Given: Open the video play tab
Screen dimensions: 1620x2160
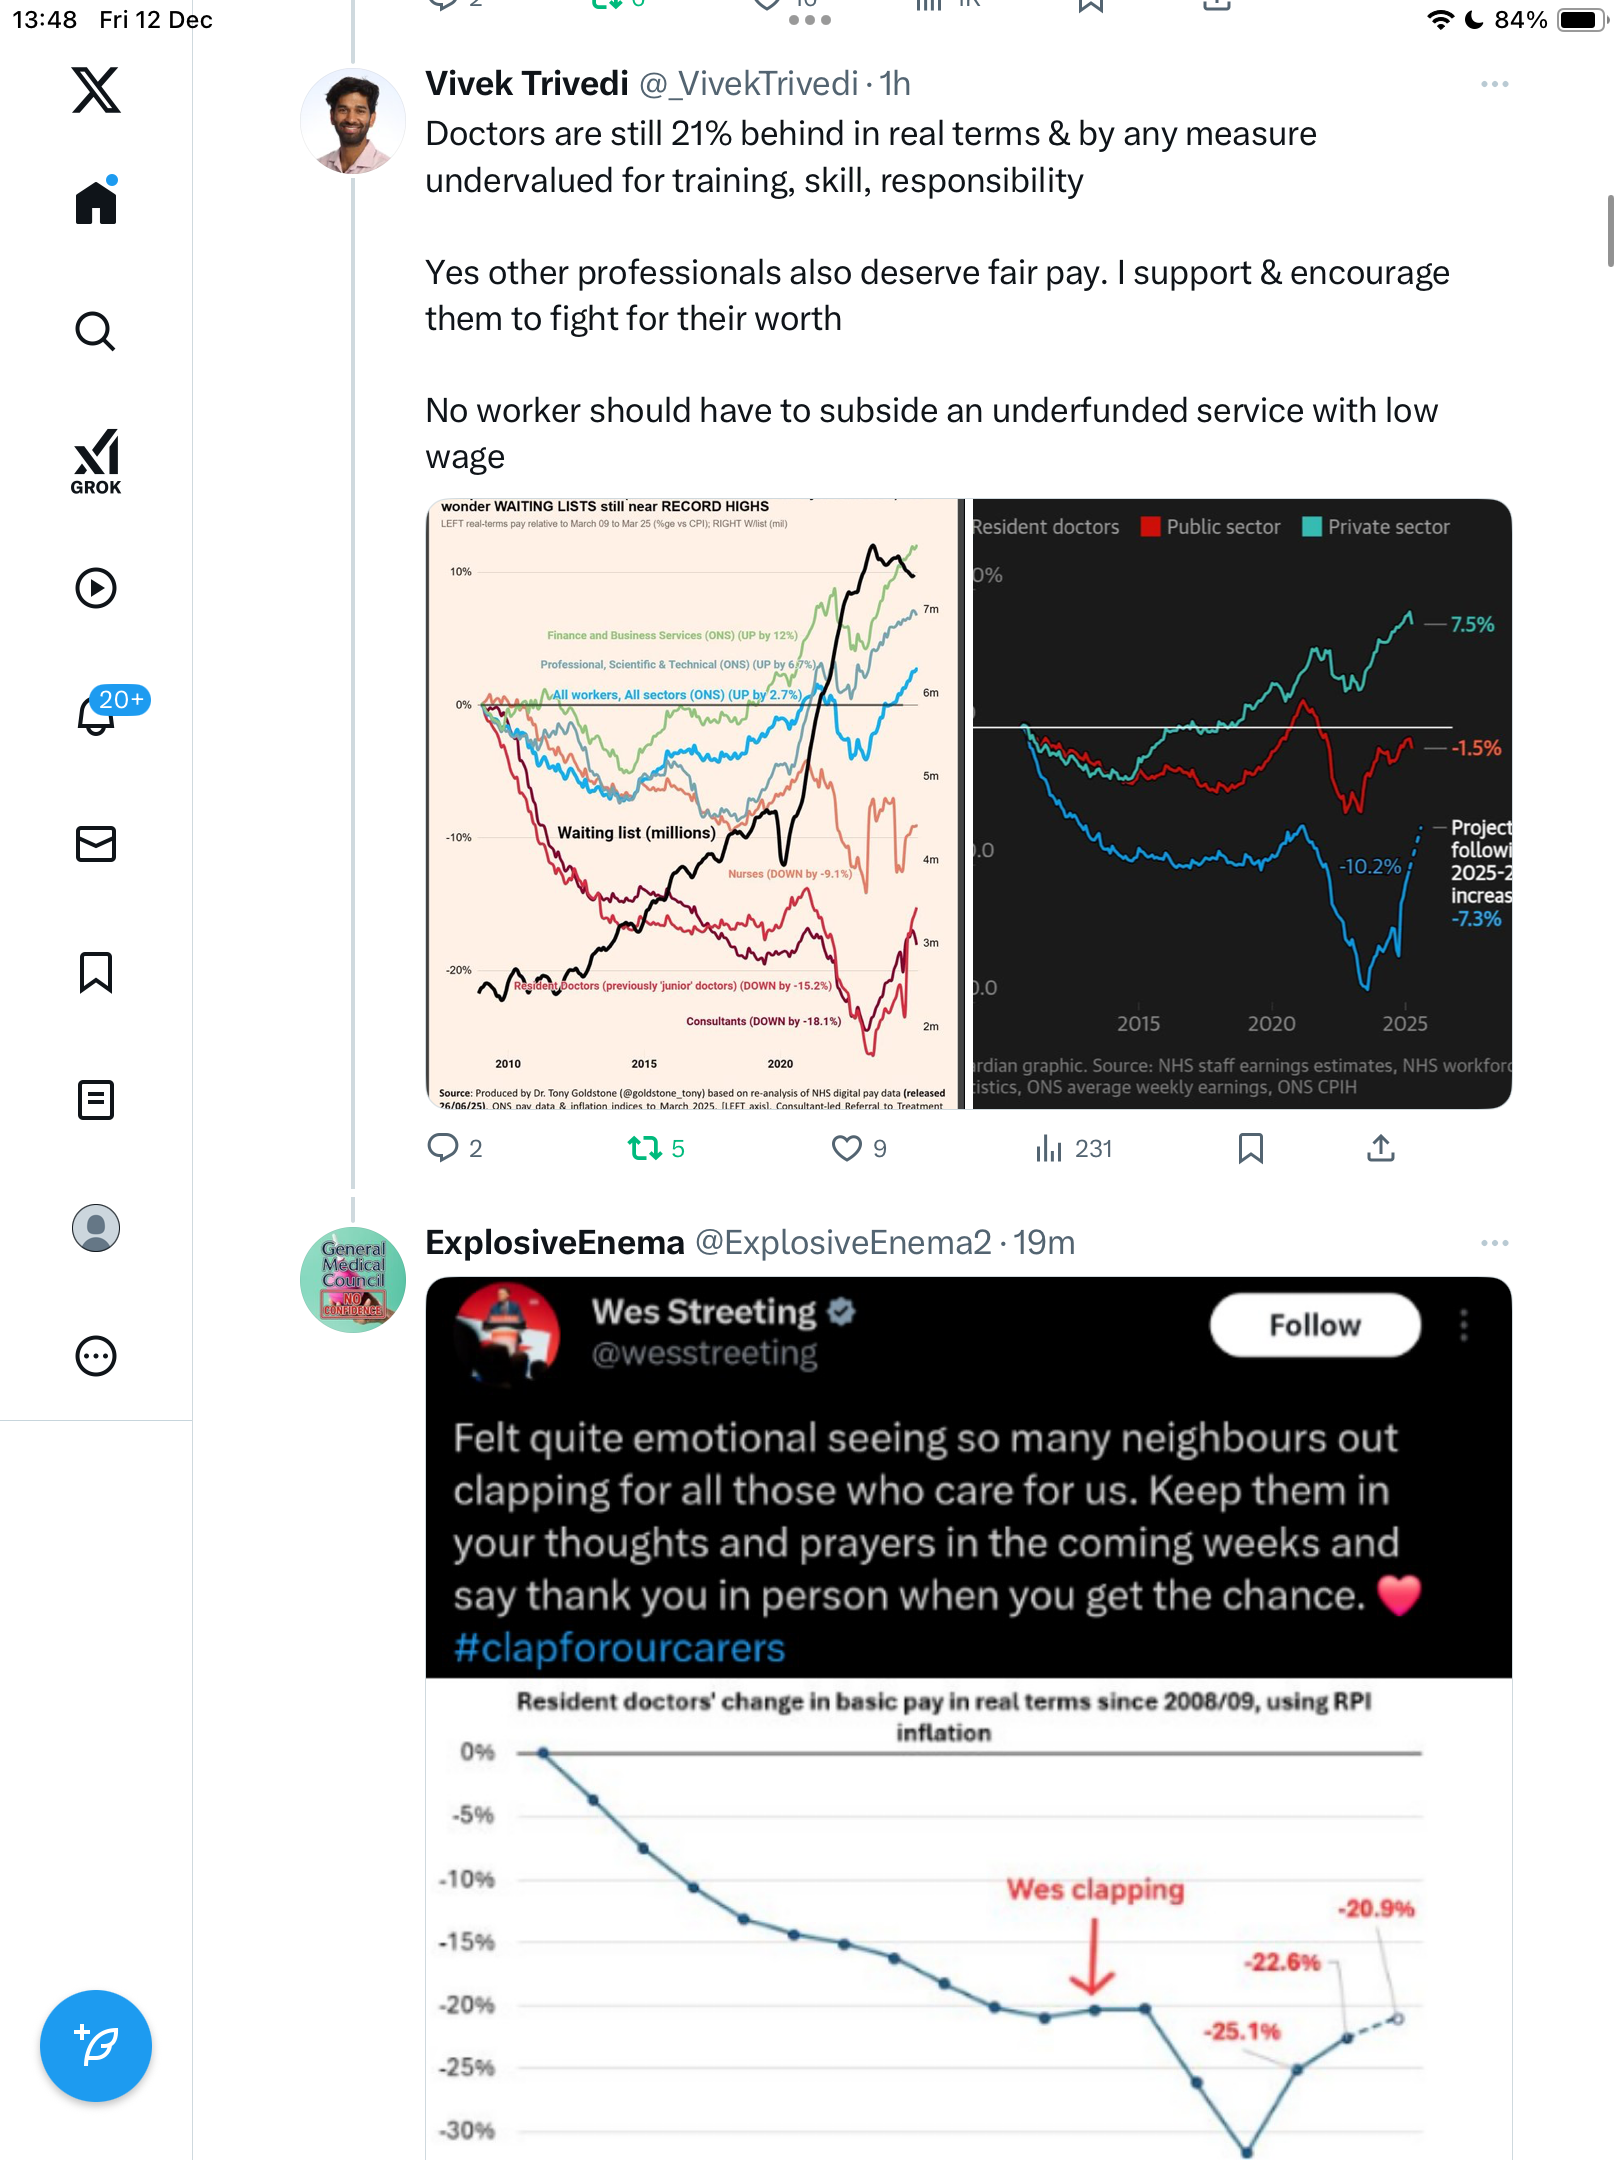Looking at the screenshot, I should coord(96,588).
